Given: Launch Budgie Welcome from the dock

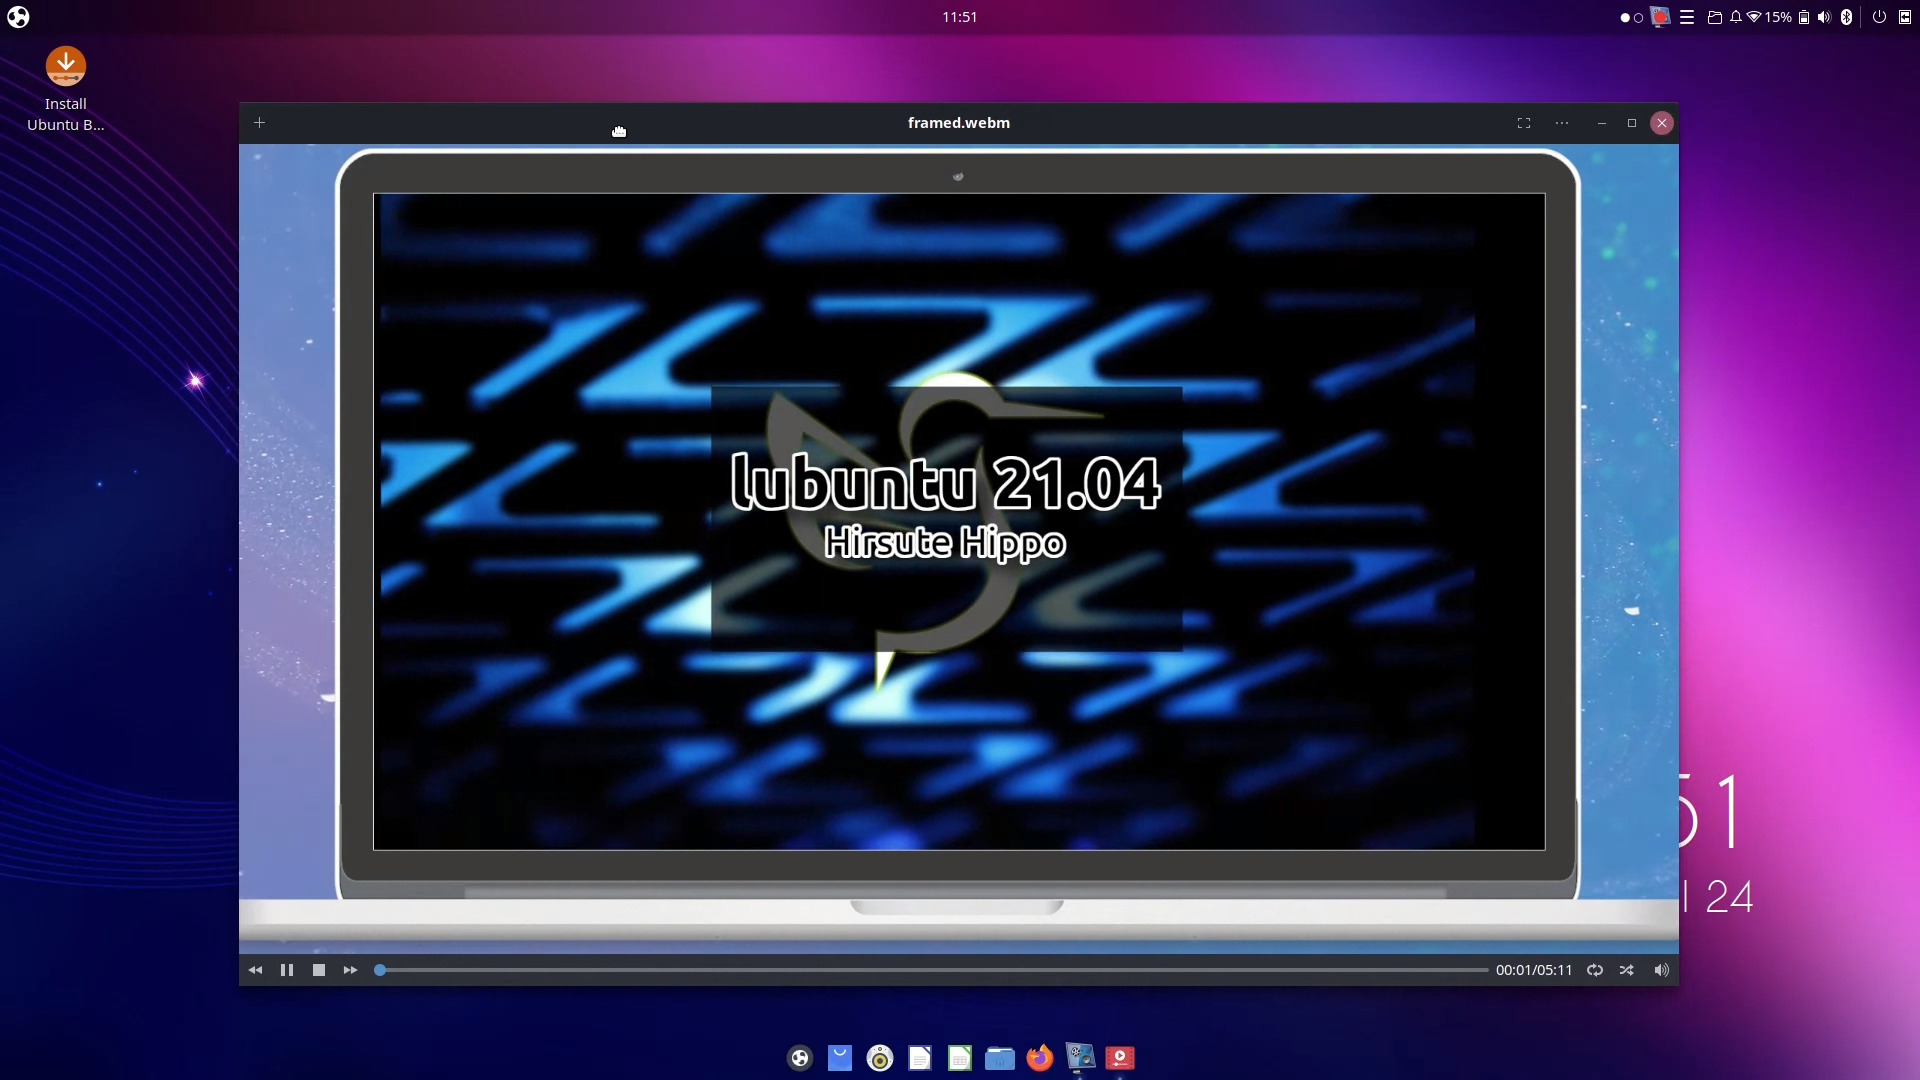Looking at the screenshot, I should (800, 1058).
